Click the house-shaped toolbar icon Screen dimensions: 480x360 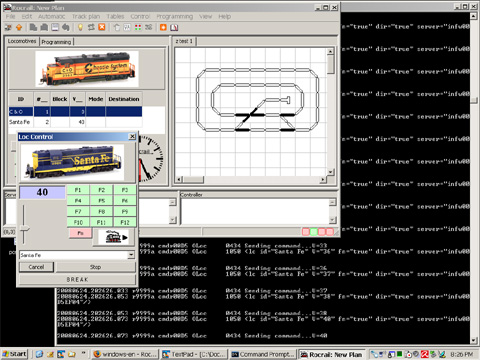coord(116,27)
